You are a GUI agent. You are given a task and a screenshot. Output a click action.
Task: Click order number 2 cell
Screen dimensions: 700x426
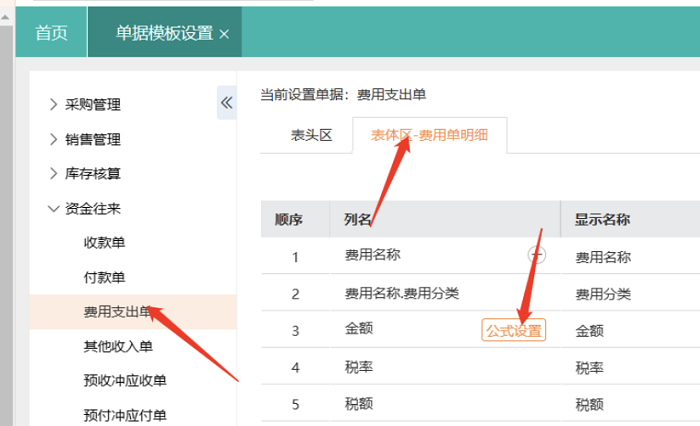pyautogui.click(x=295, y=294)
